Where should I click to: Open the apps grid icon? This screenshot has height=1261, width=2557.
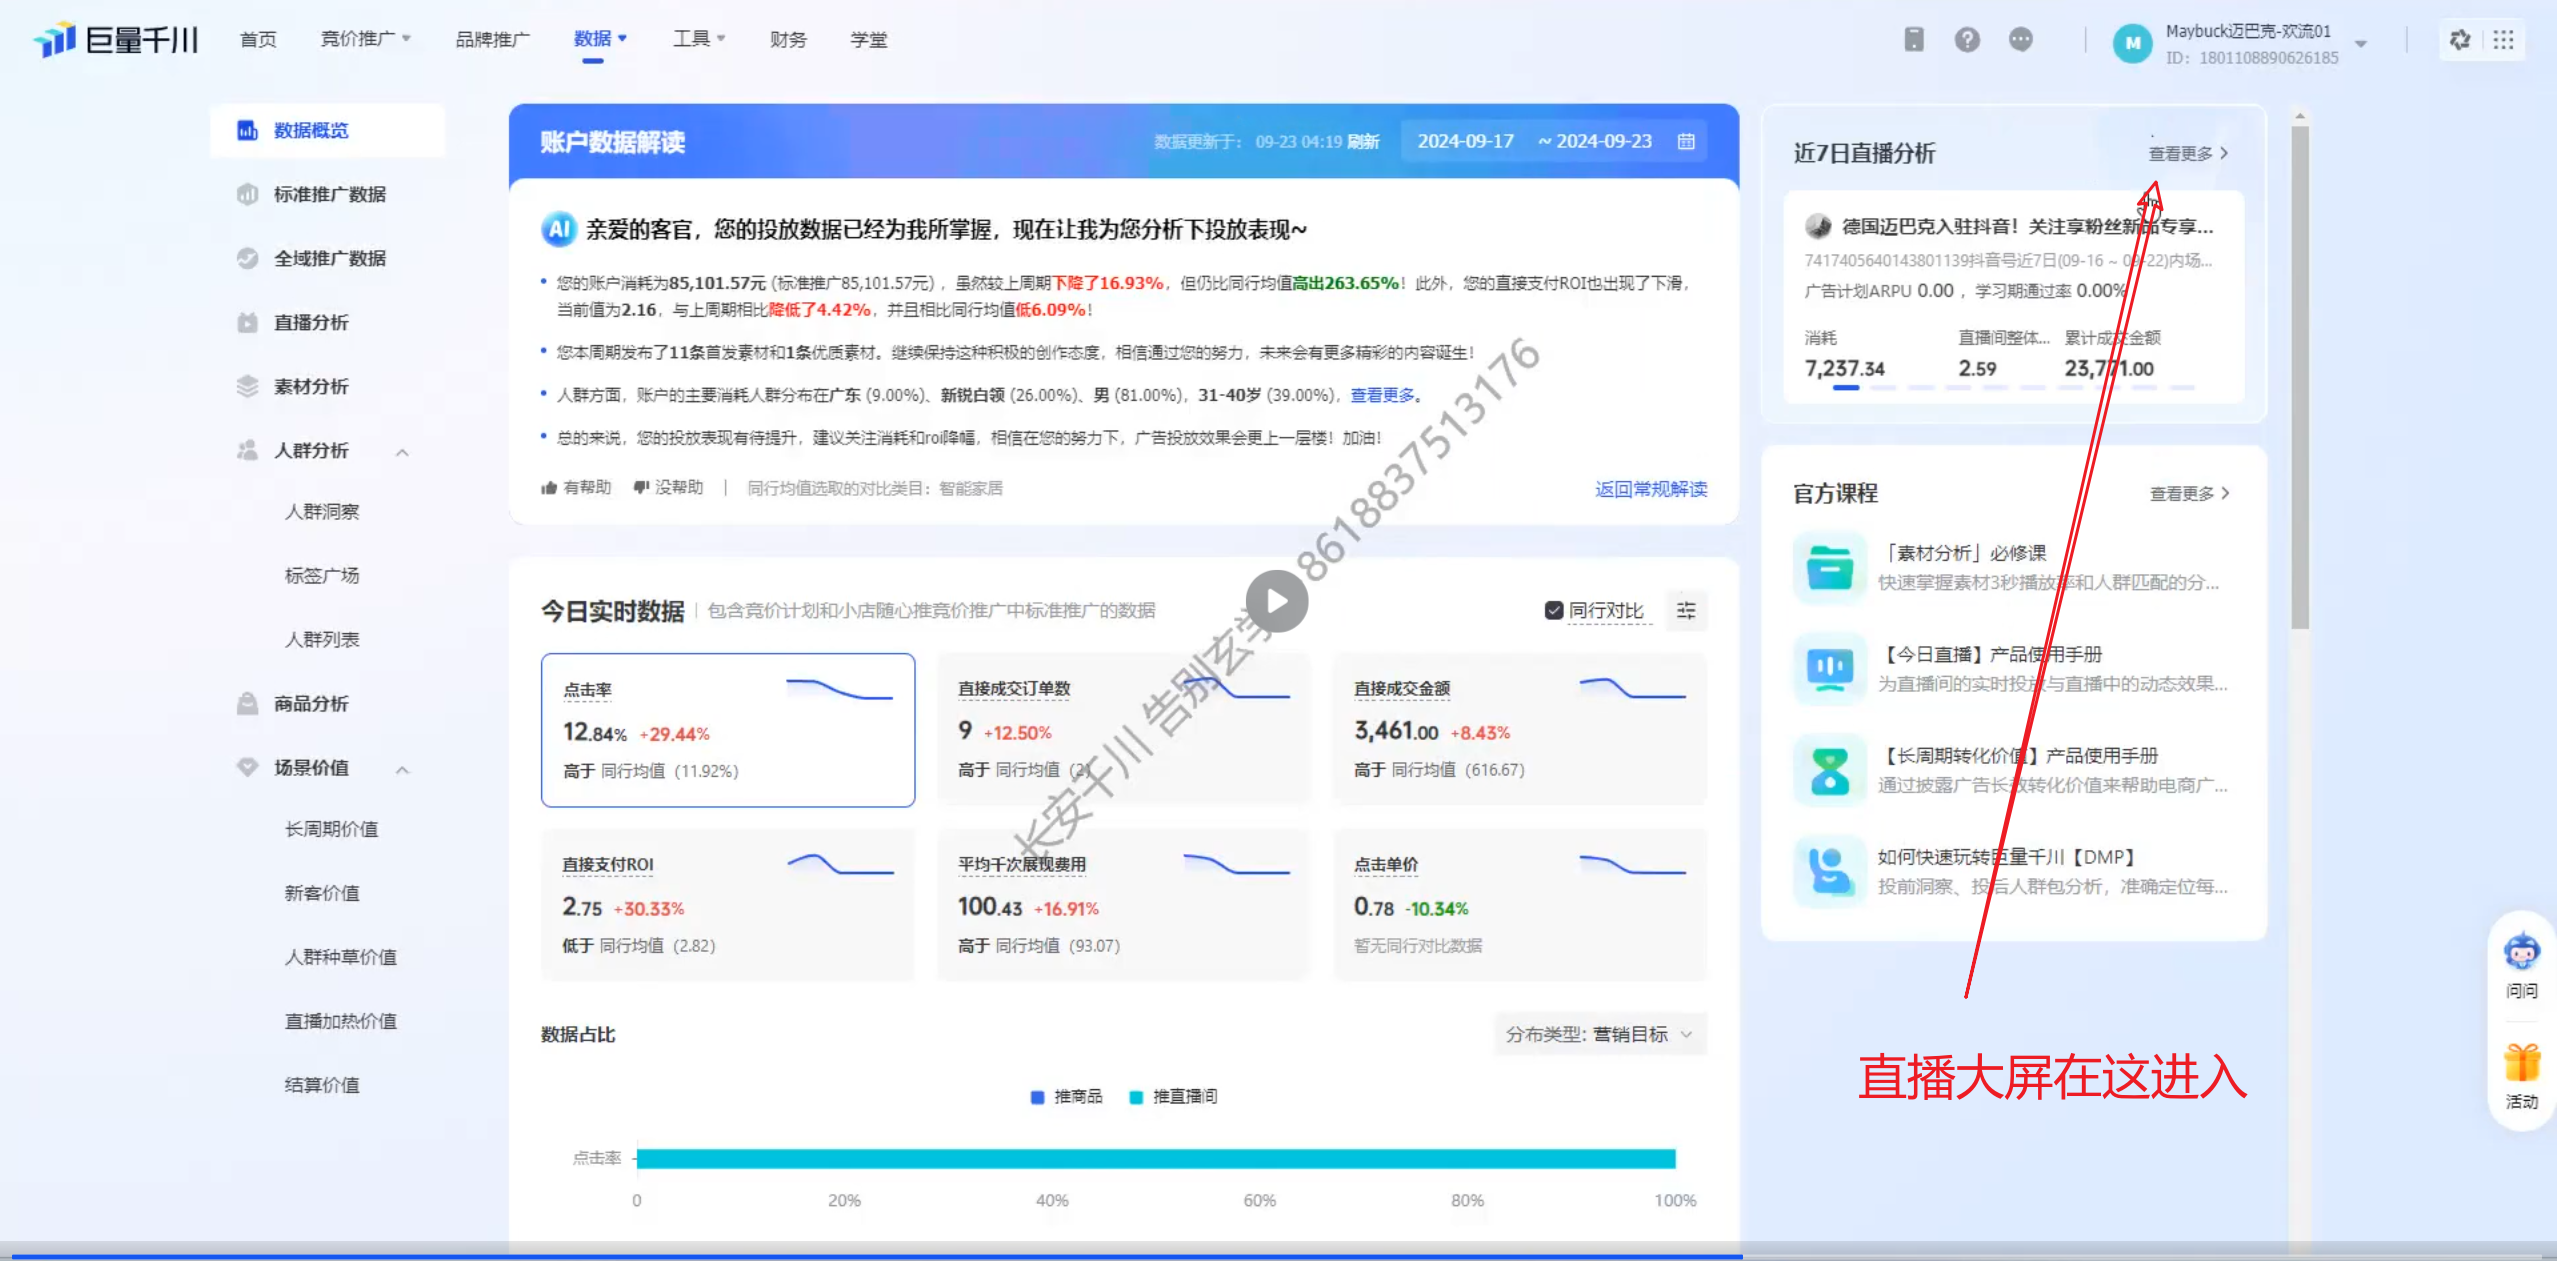click(x=2503, y=40)
